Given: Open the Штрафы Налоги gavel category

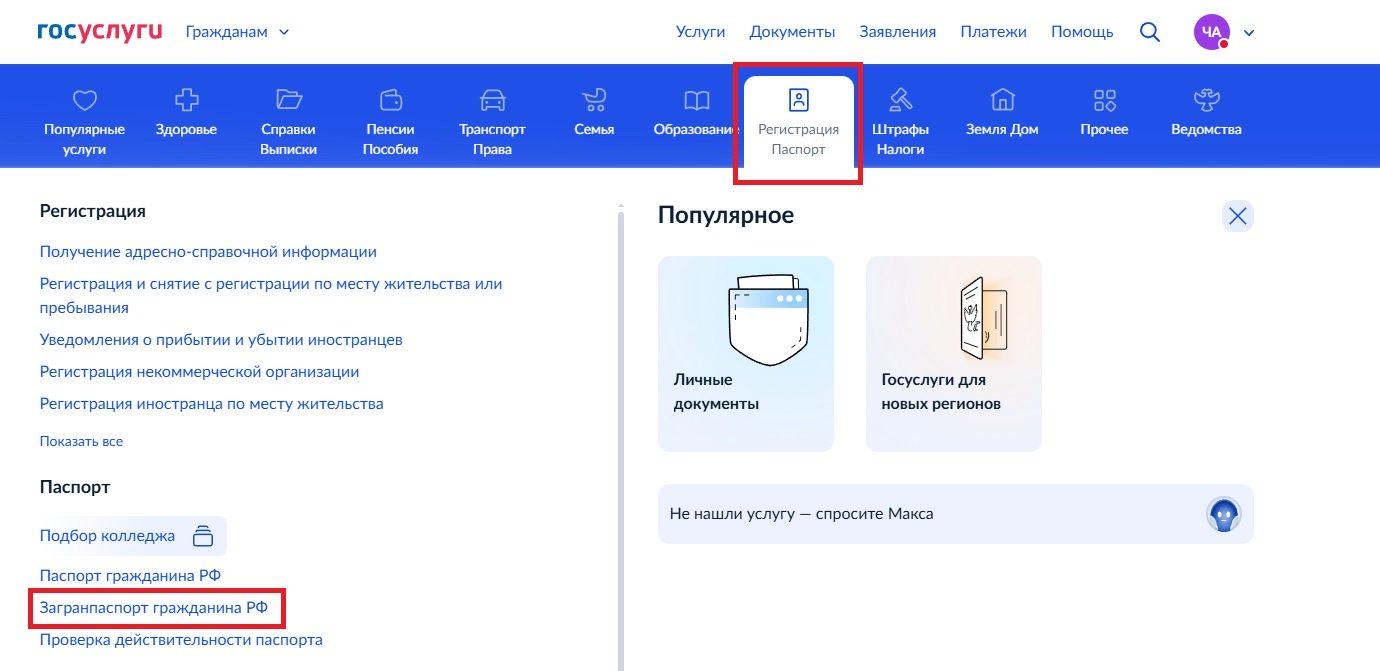Looking at the screenshot, I should point(900,121).
